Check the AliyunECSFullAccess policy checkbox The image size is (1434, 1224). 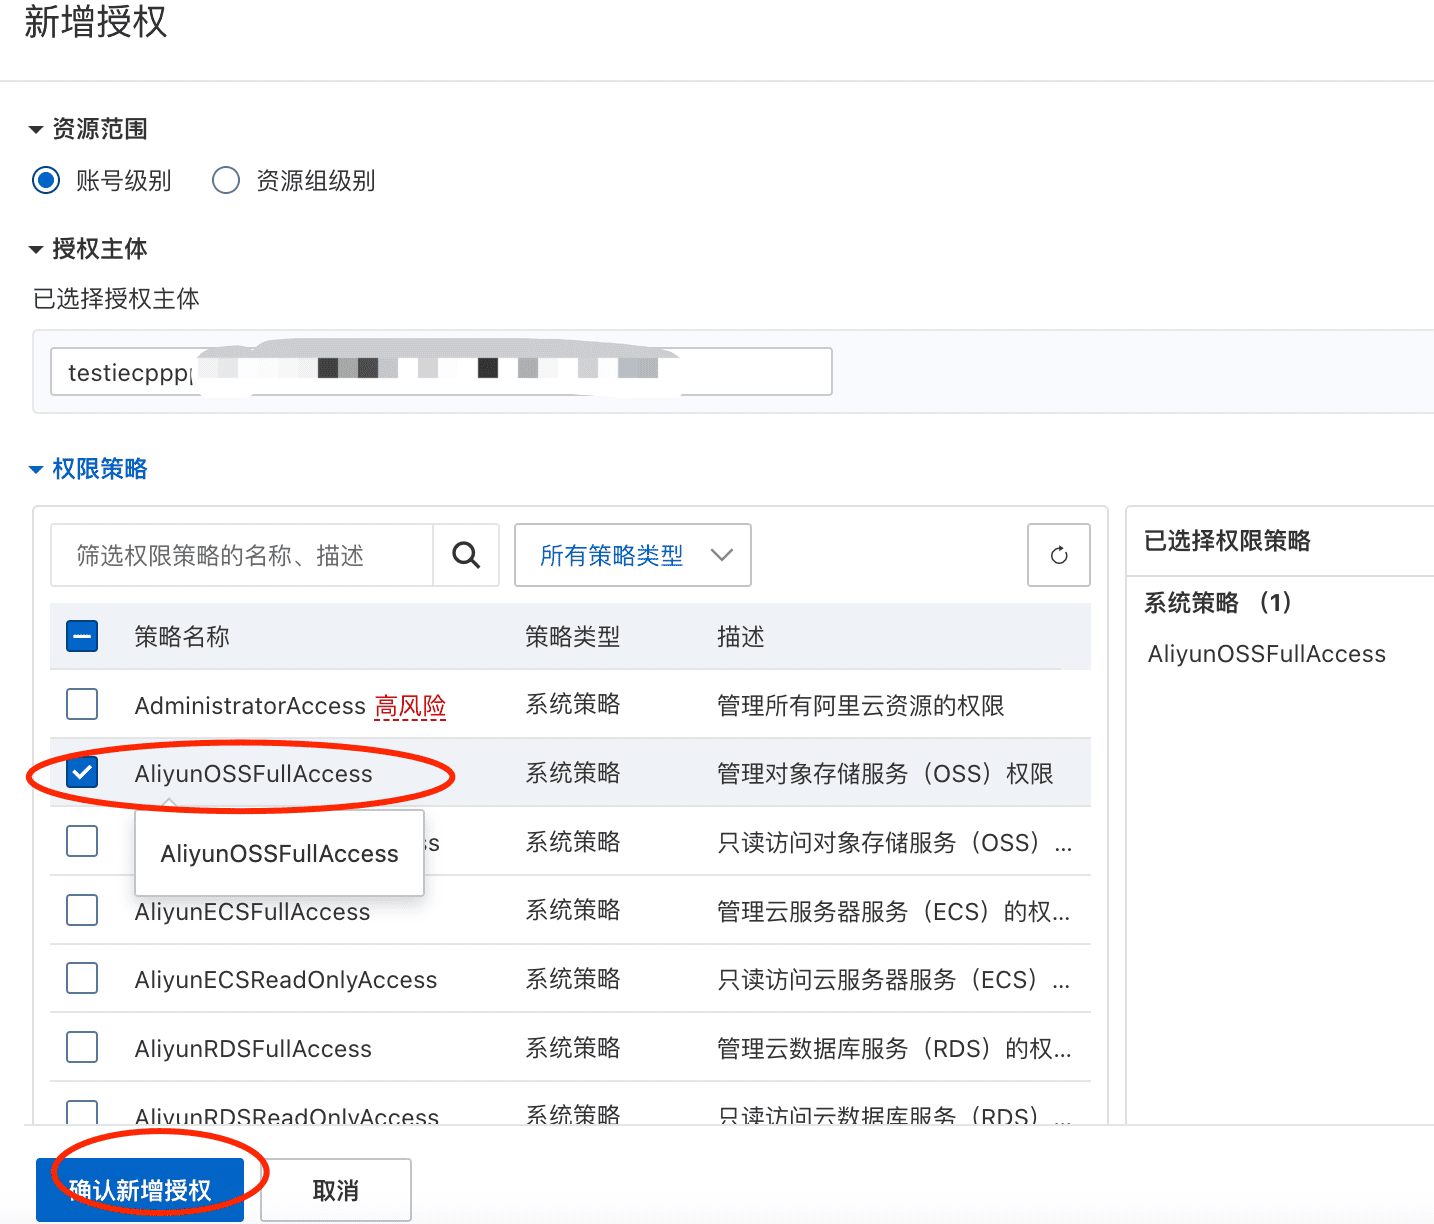tap(82, 910)
